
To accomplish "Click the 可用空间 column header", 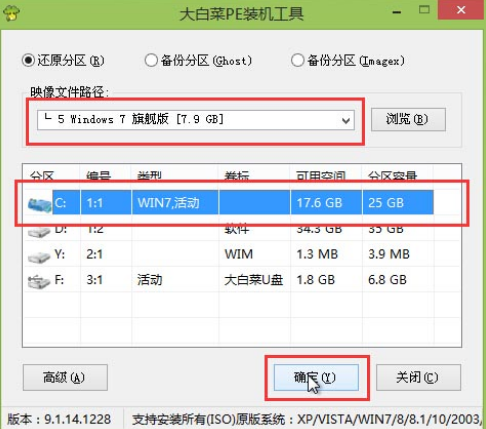I will coord(321,176).
